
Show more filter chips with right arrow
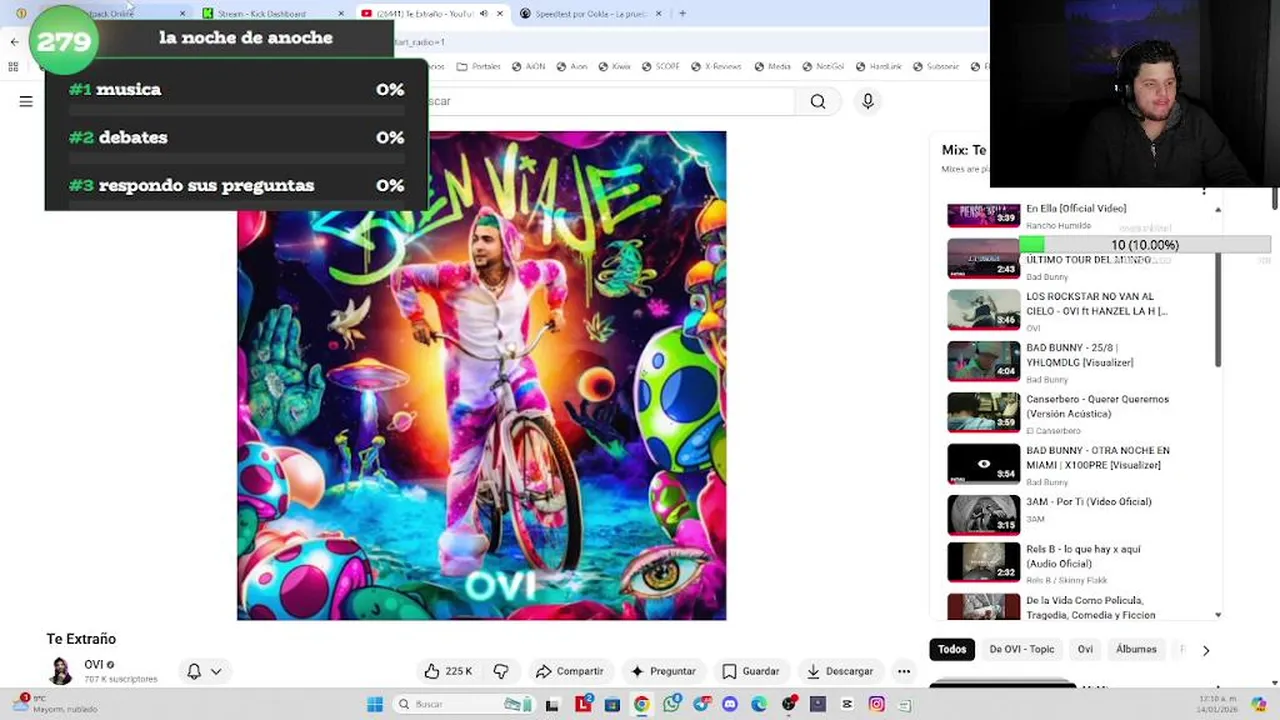point(1206,650)
